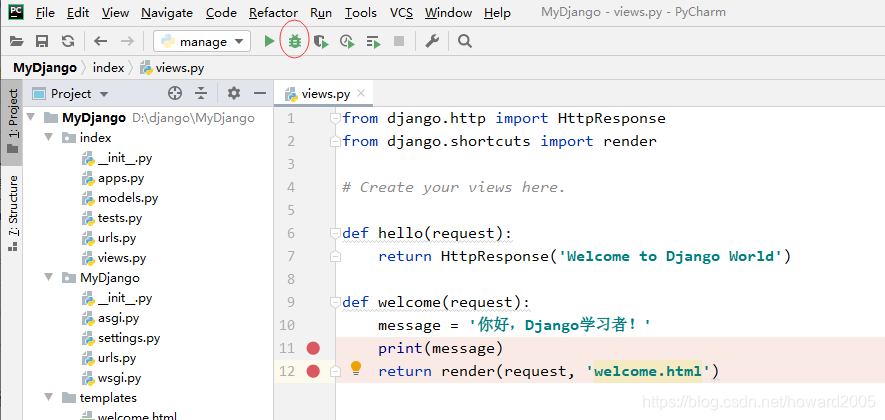Screen dimensions: 885x420
Task: Select the views.py editor tab
Action: [x=325, y=94]
